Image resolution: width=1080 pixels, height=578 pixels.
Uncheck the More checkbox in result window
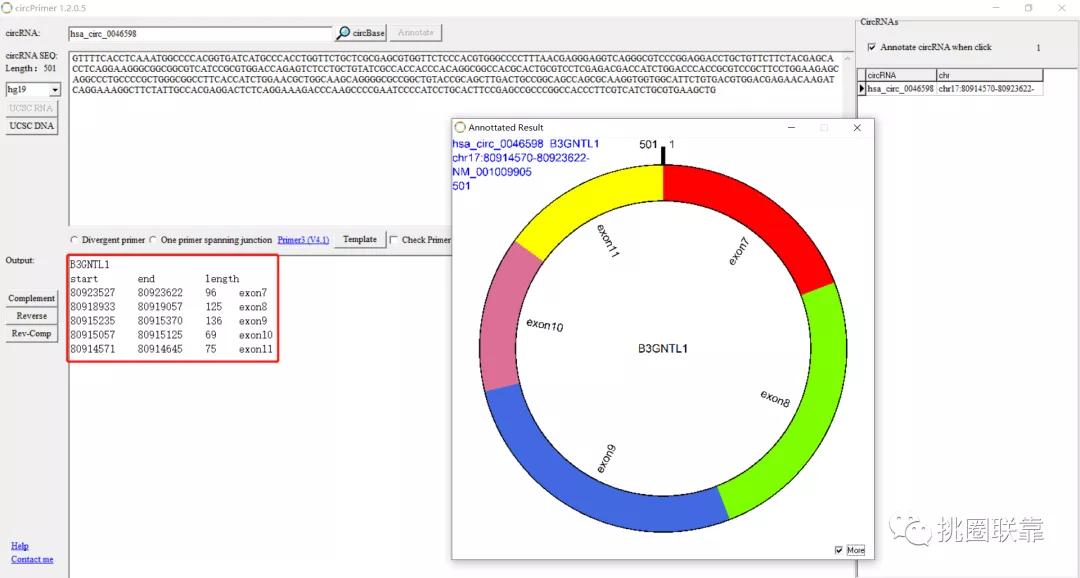pyautogui.click(x=839, y=550)
